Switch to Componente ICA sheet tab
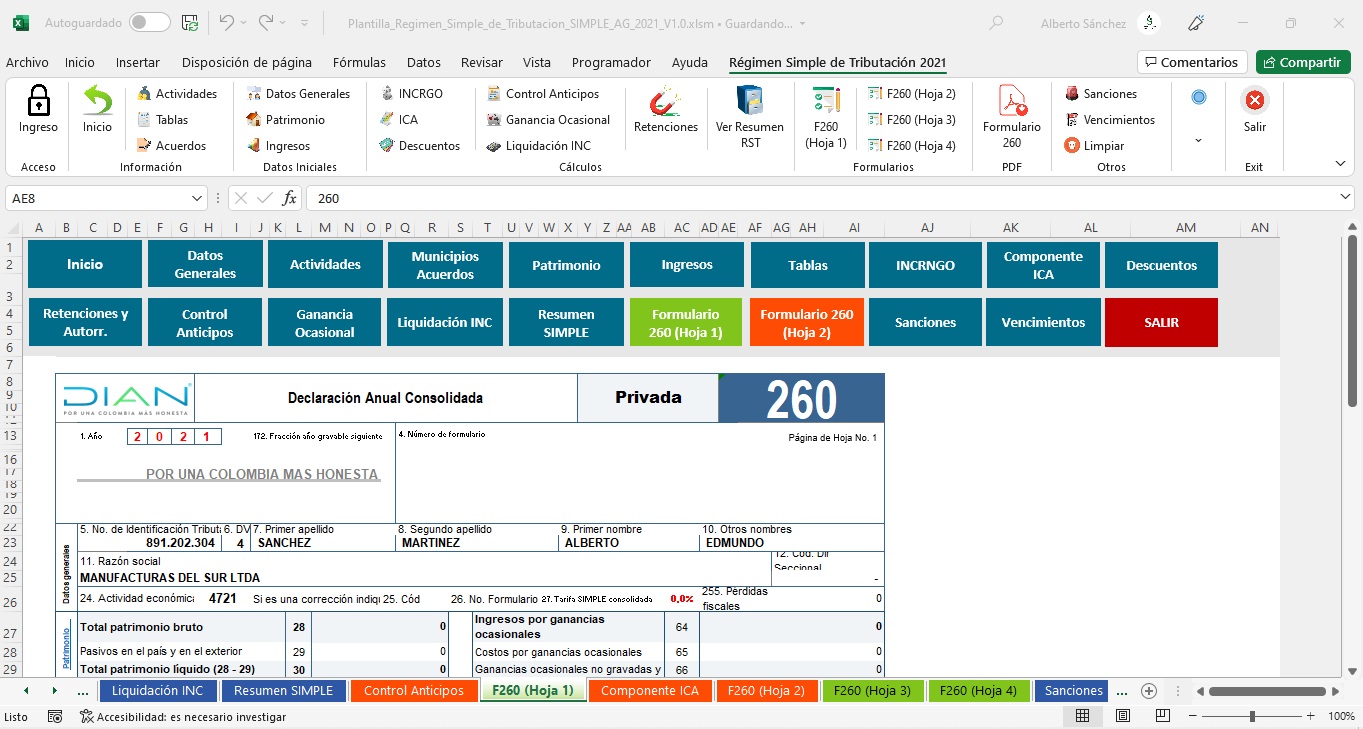The width and height of the screenshot is (1363, 729). [650, 691]
